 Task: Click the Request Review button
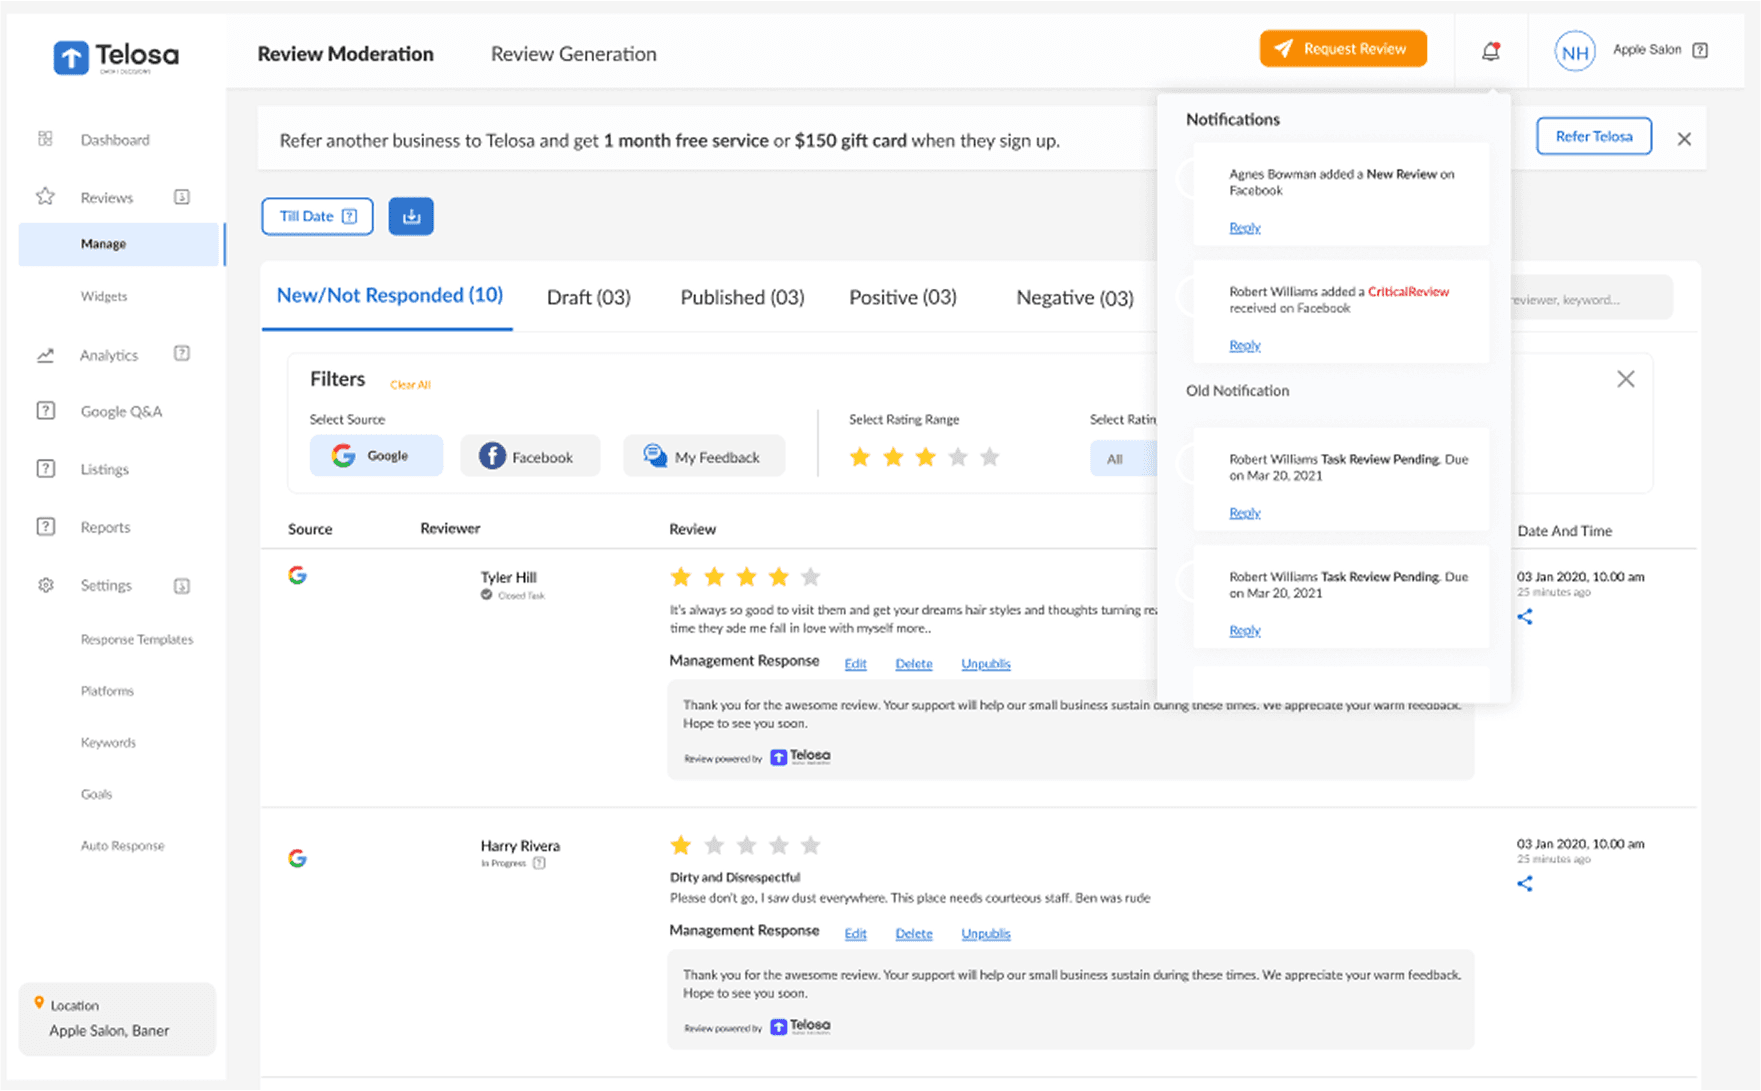point(1342,49)
